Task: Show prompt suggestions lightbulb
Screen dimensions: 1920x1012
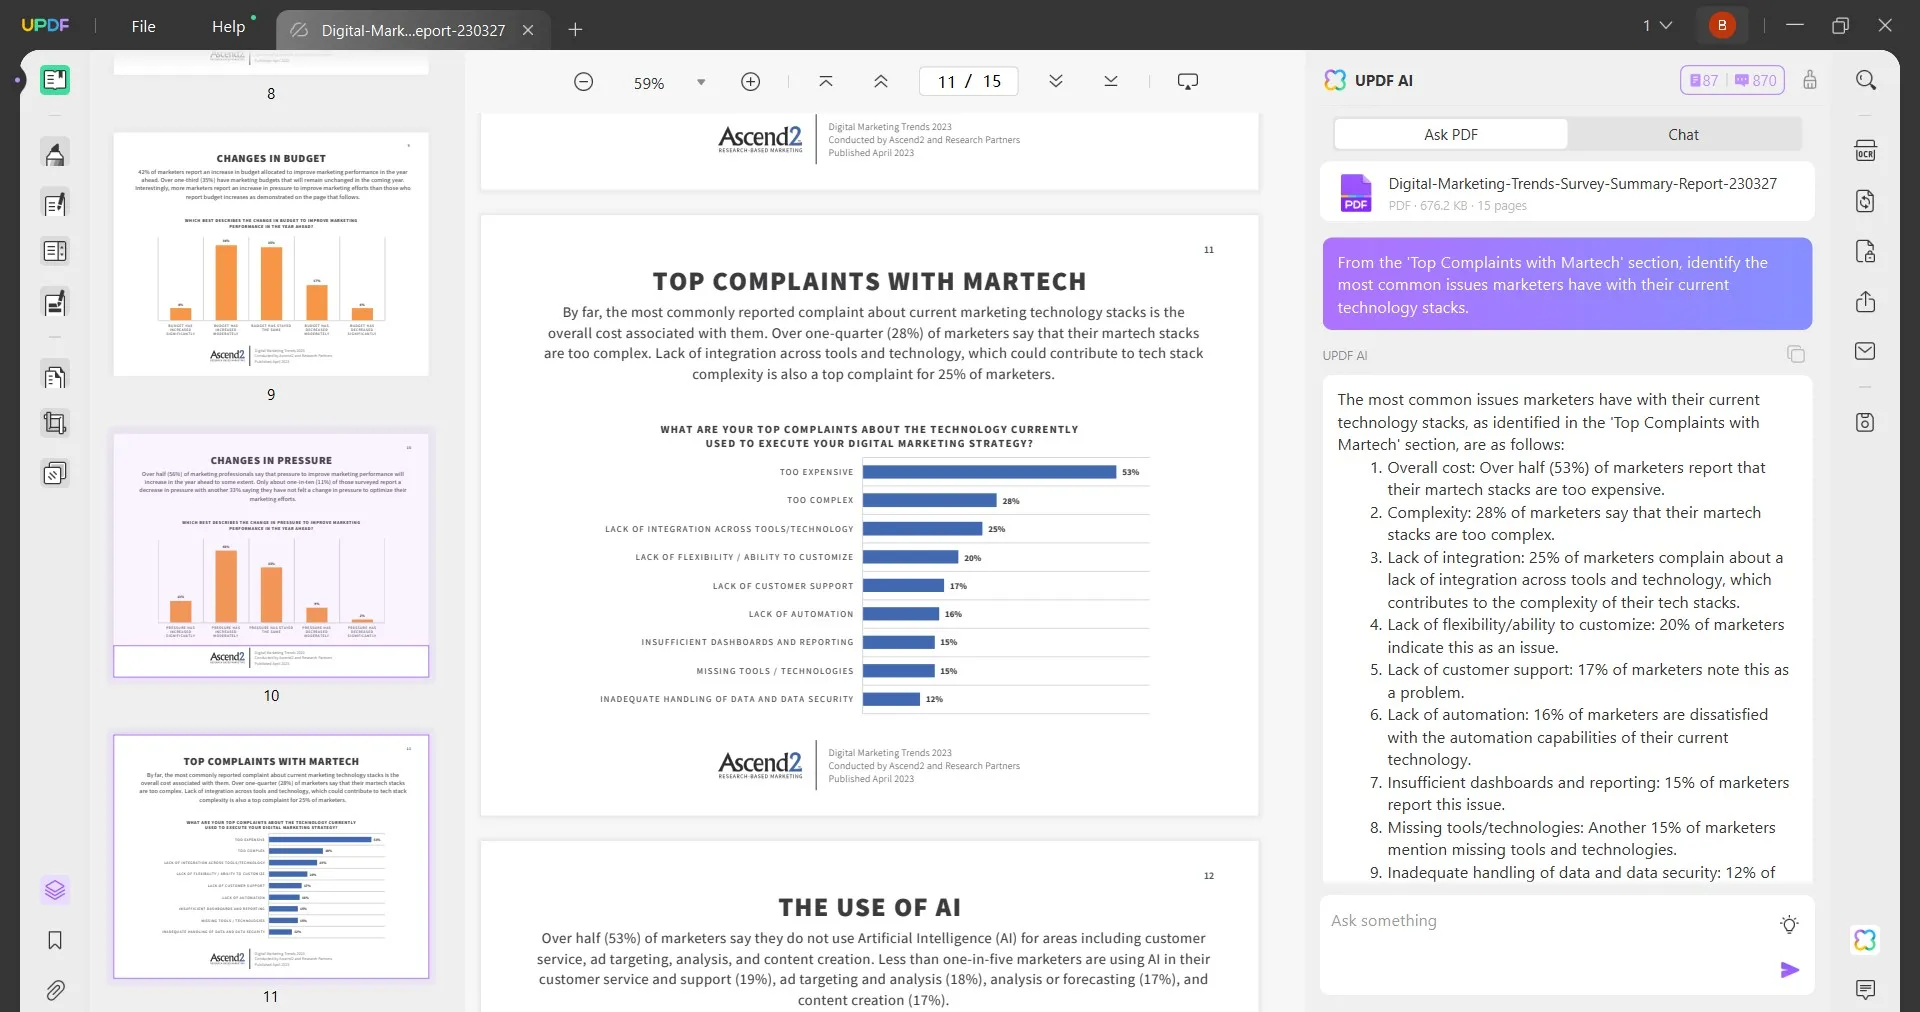Action: (1790, 925)
